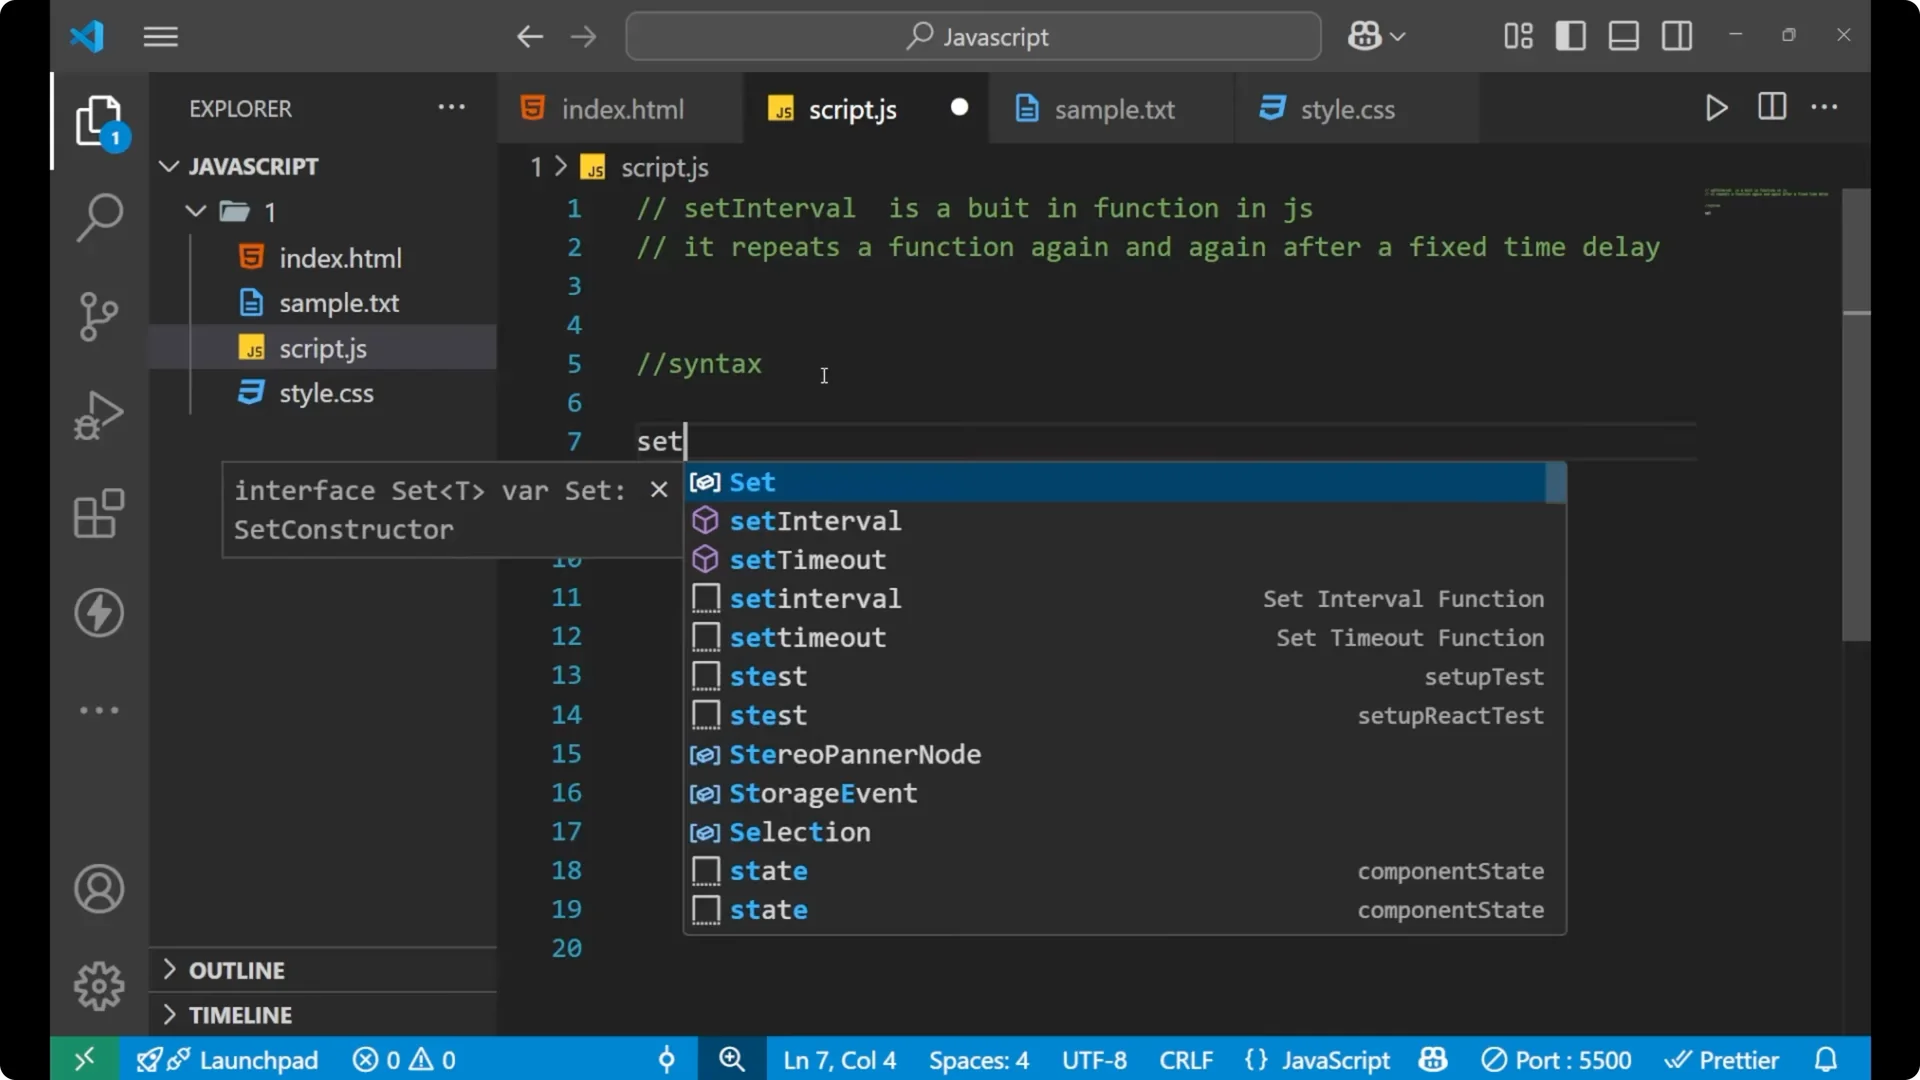Toggle the secondary side bar

(x=1676, y=36)
